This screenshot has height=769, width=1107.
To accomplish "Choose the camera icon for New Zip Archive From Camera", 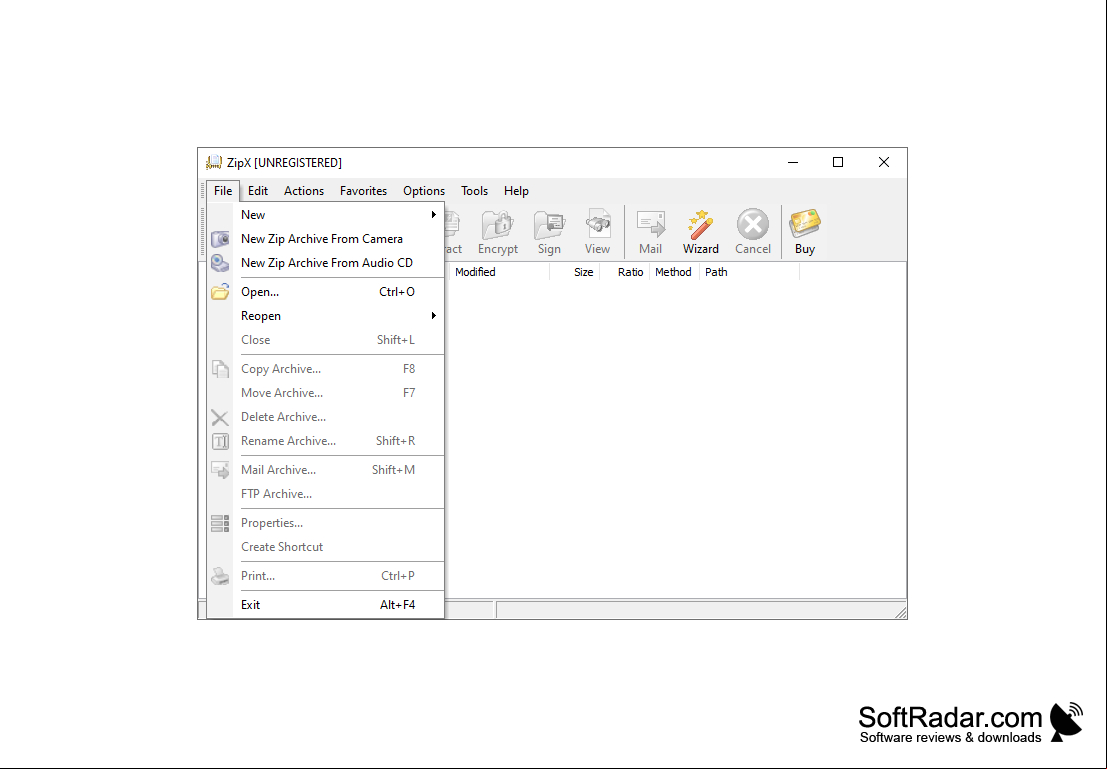I will (220, 239).
